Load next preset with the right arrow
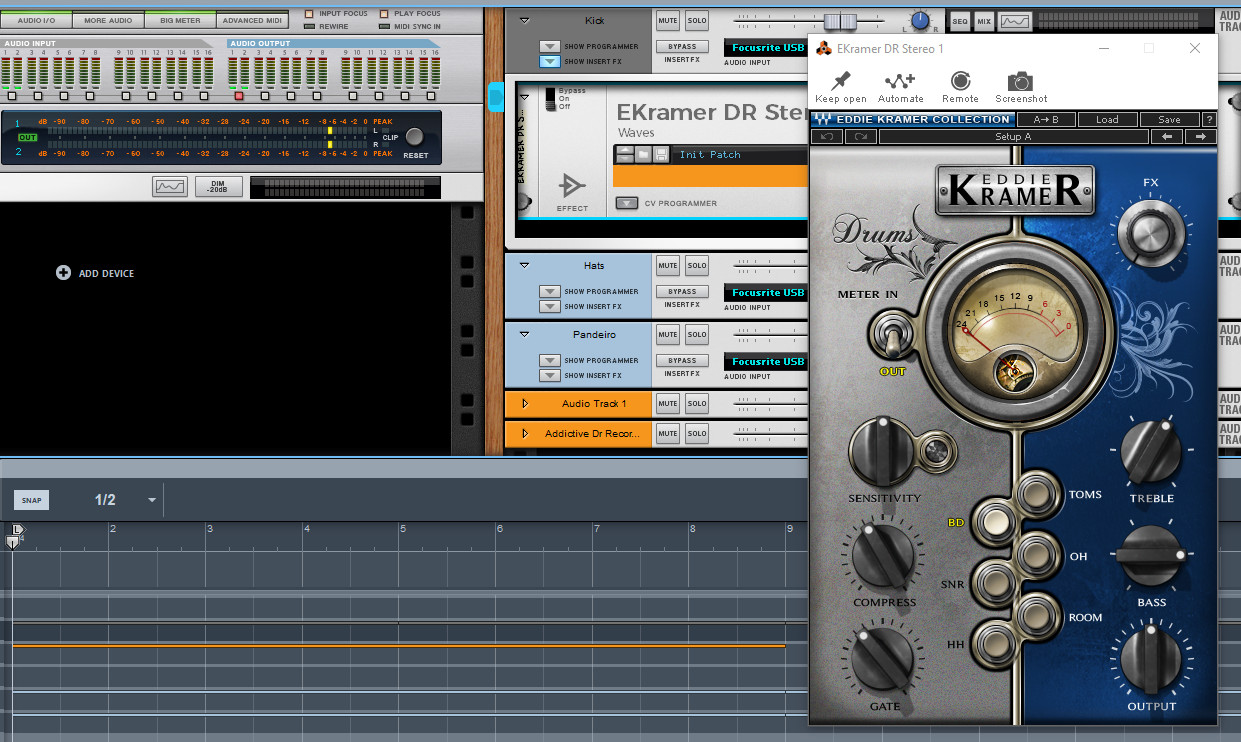This screenshot has height=742, width=1241. [x=1200, y=136]
